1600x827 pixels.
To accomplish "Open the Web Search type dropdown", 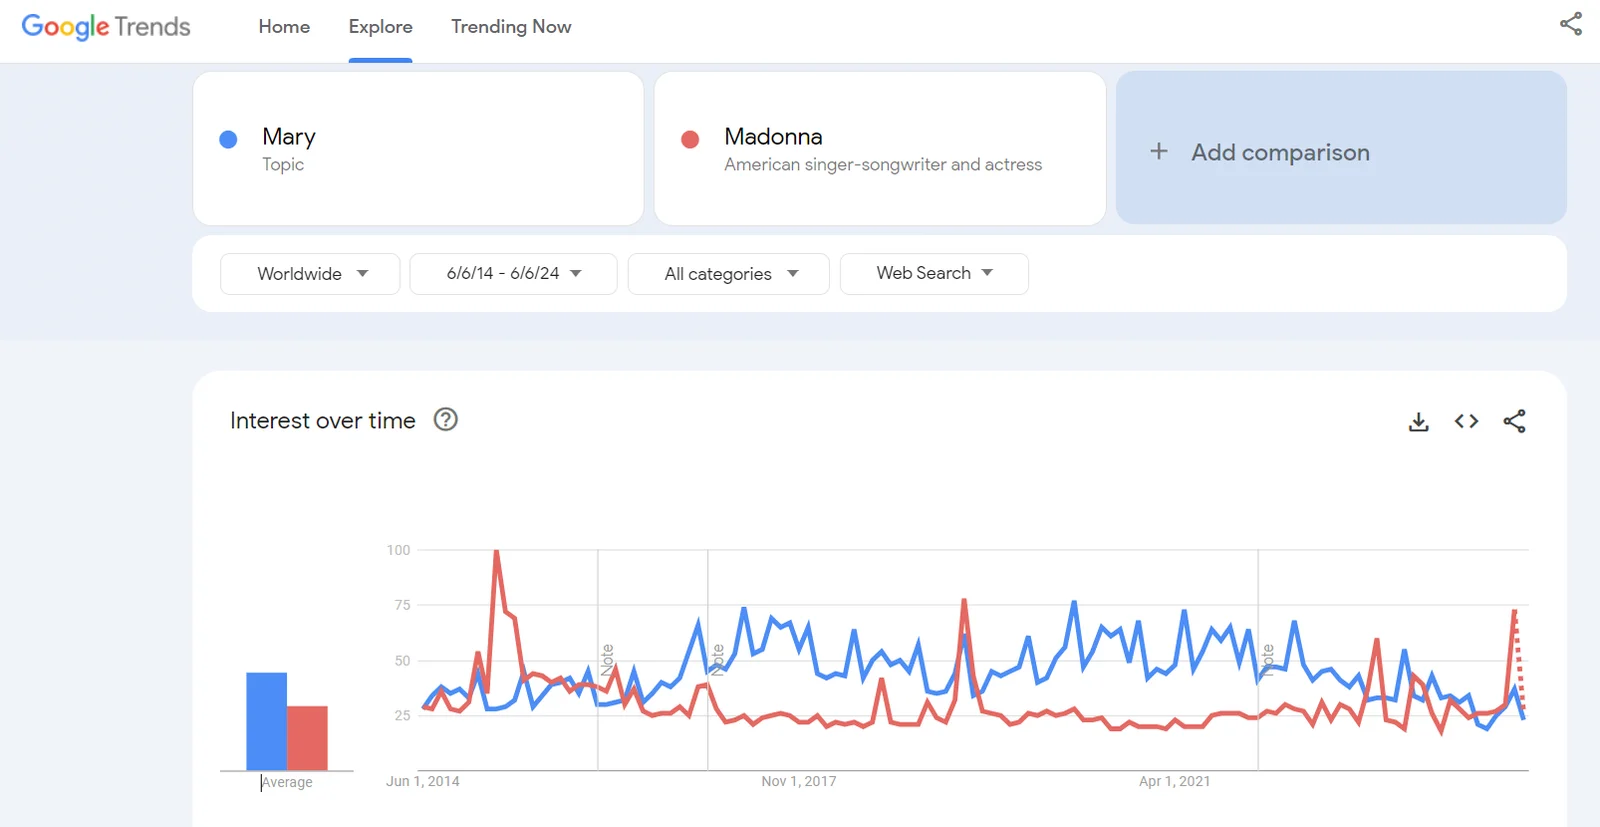I will coord(934,274).
